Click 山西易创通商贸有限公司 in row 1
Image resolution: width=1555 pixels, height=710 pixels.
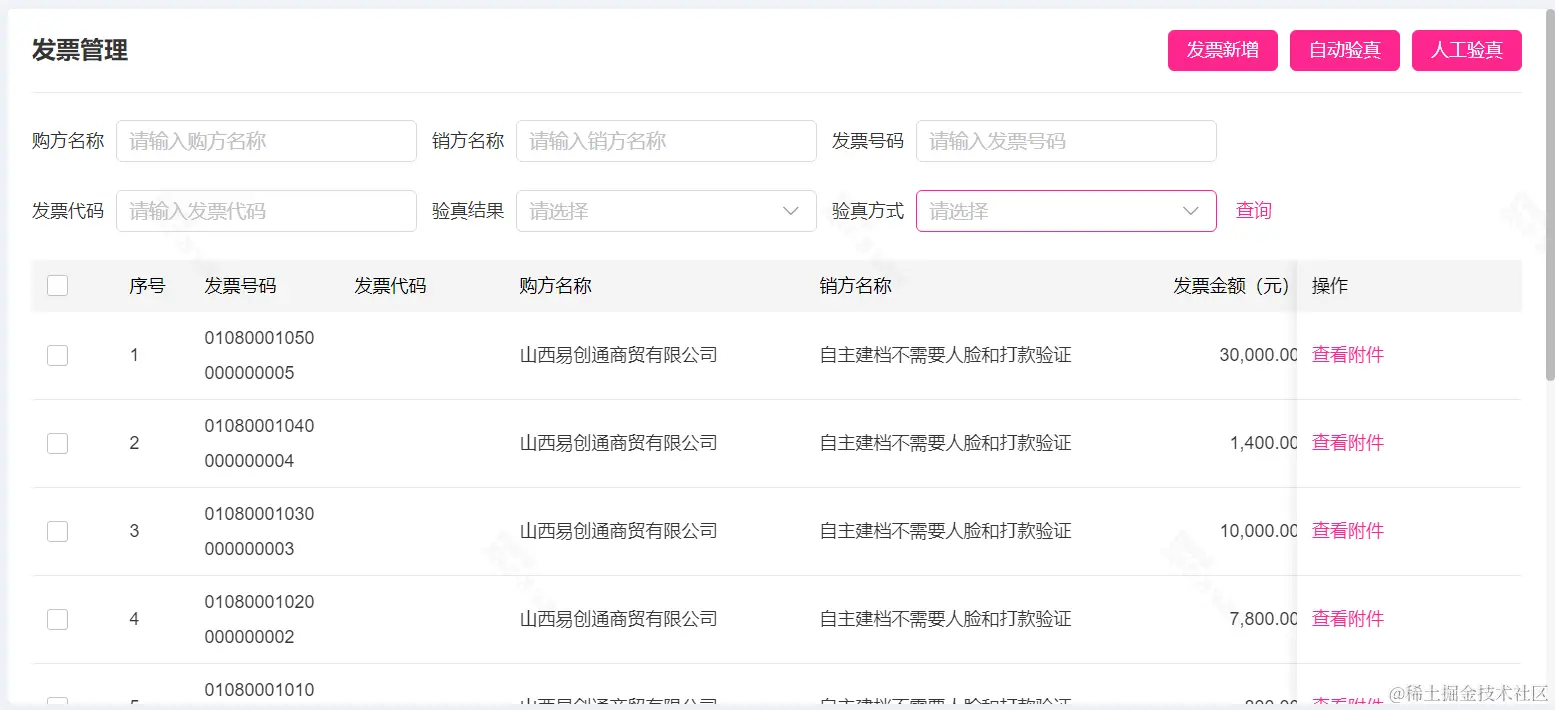(619, 355)
